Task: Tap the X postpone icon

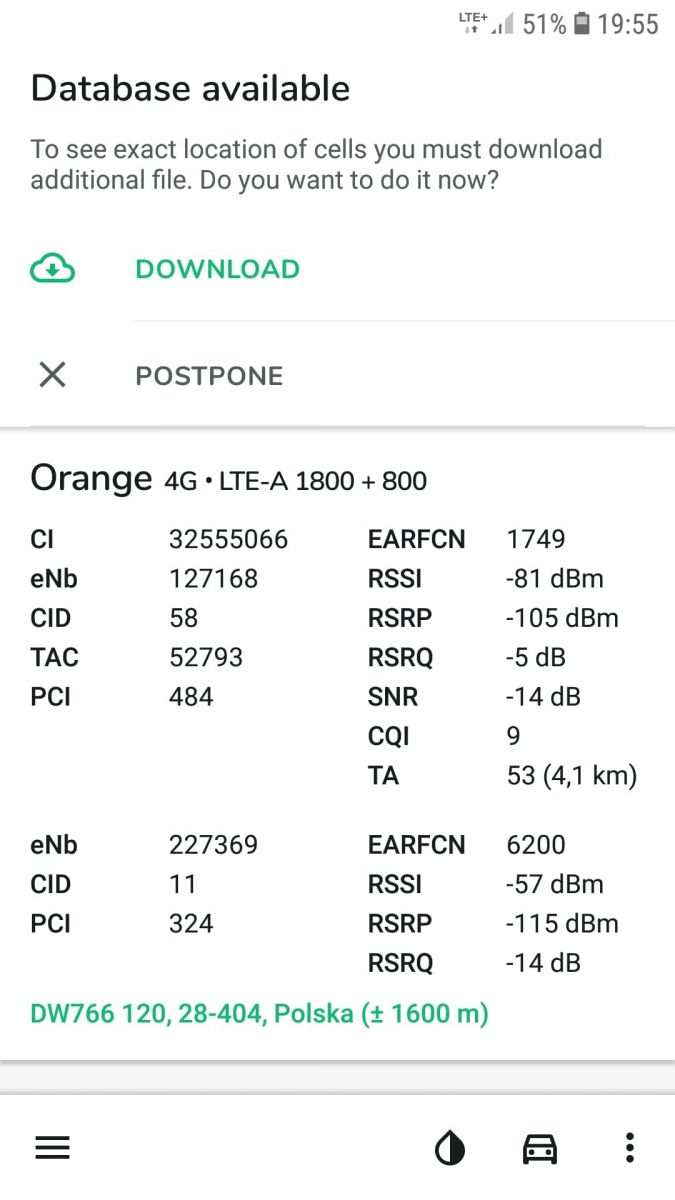Action: [52, 375]
